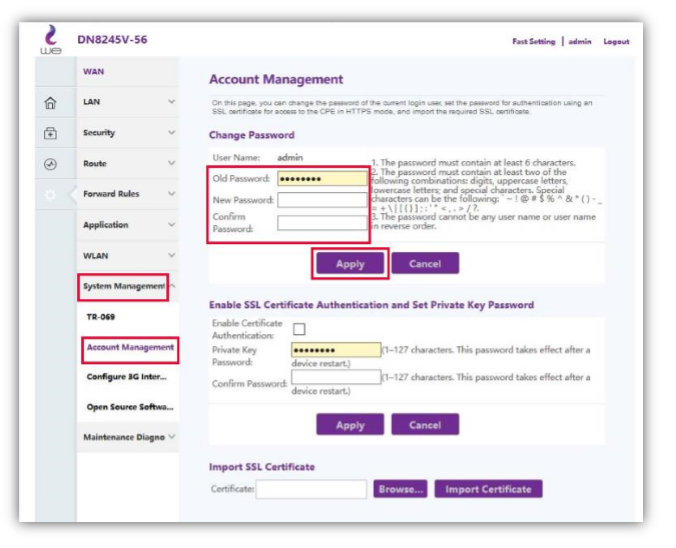Cancel the Change Password form
The width and height of the screenshot is (676, 548).
click(x=425, y=263)
